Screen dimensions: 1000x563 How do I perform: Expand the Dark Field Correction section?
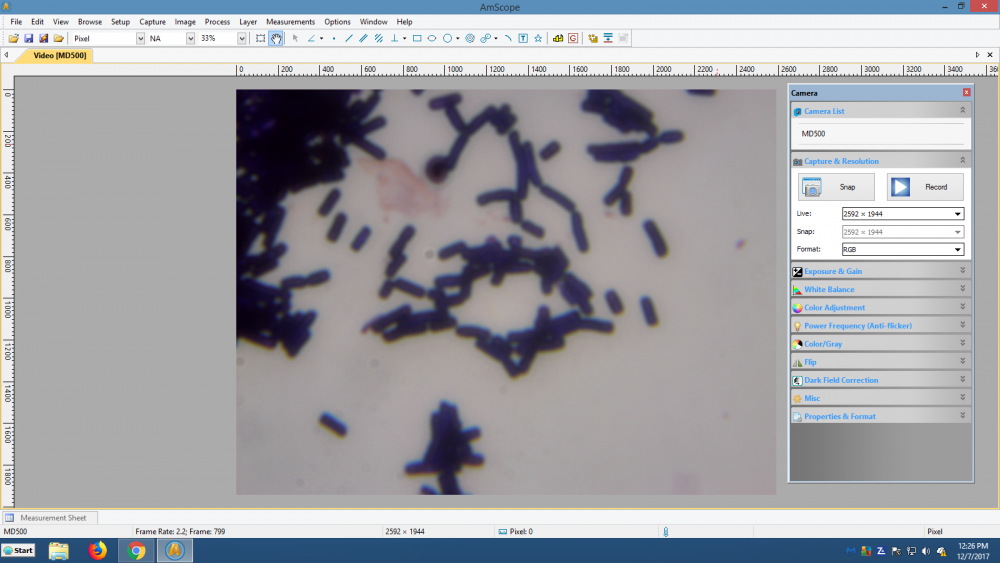pos(880,380)
